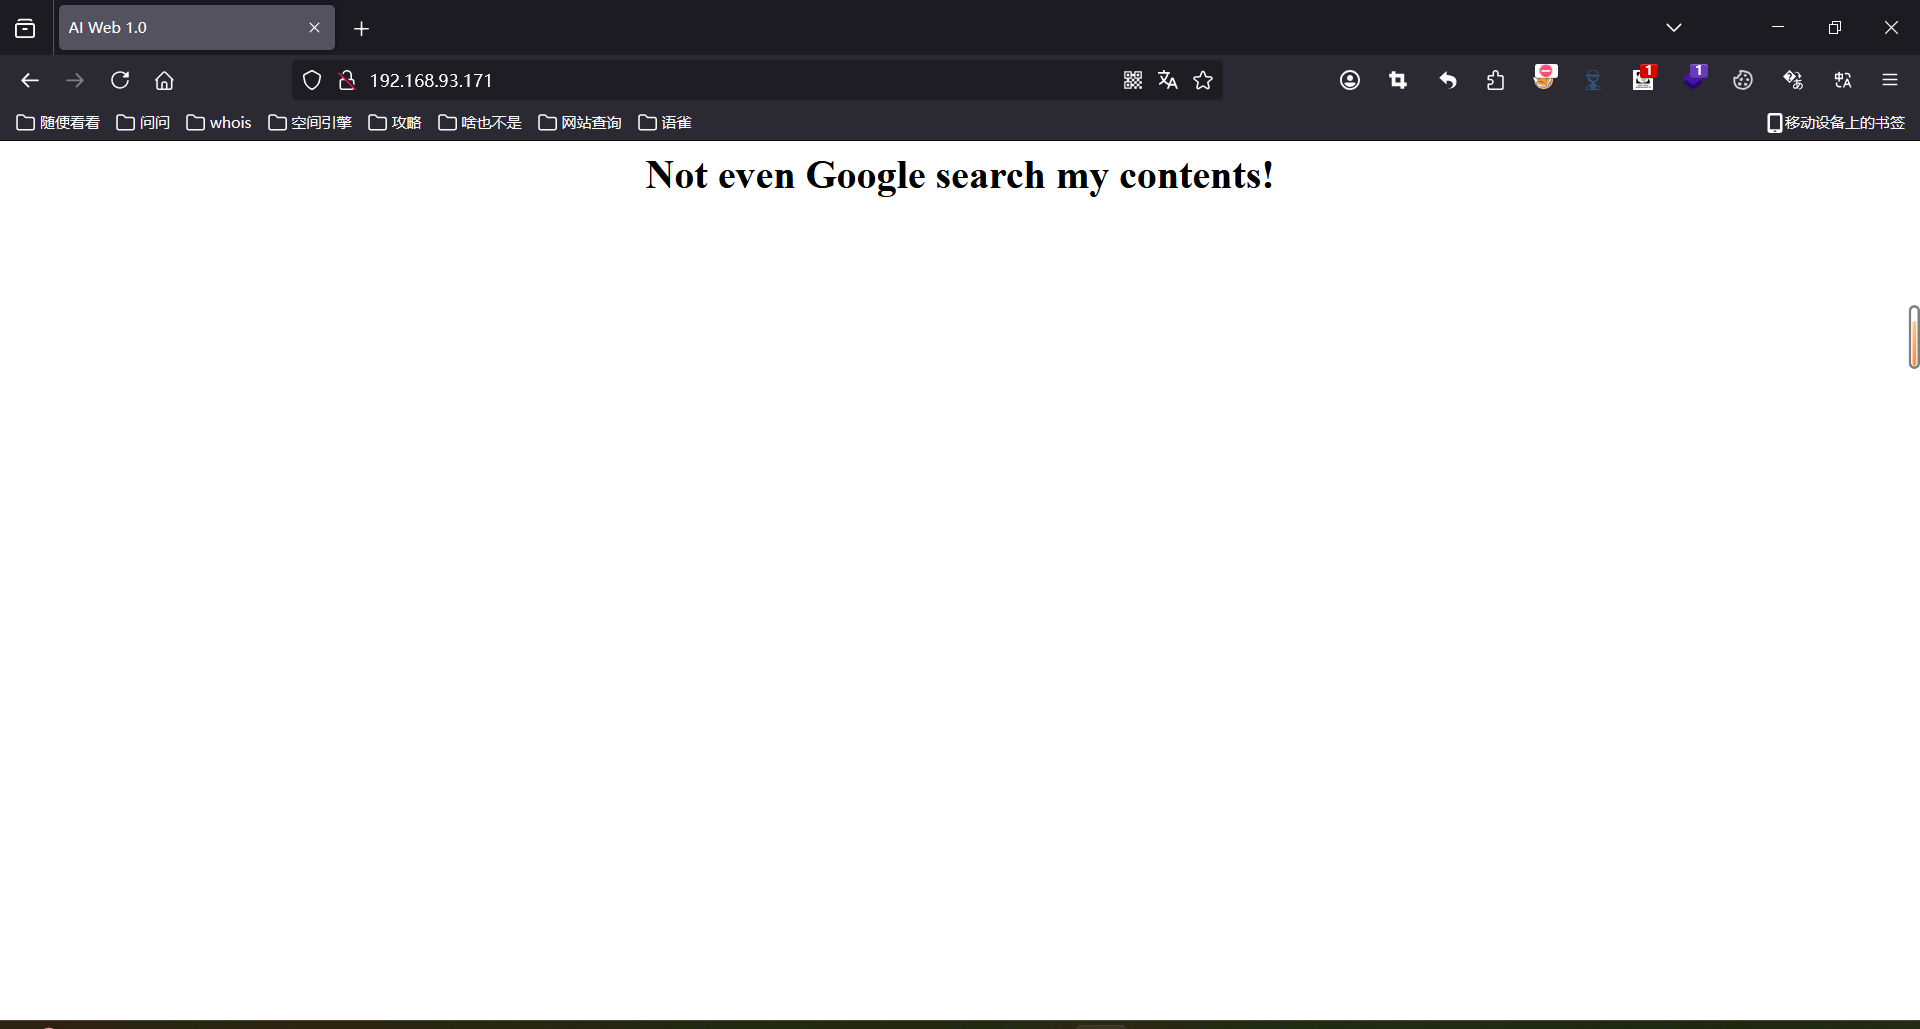Open the extensions puzzle-piece icon
The height and width of the screenshot is (1029, 1920).
point(1495,80)
